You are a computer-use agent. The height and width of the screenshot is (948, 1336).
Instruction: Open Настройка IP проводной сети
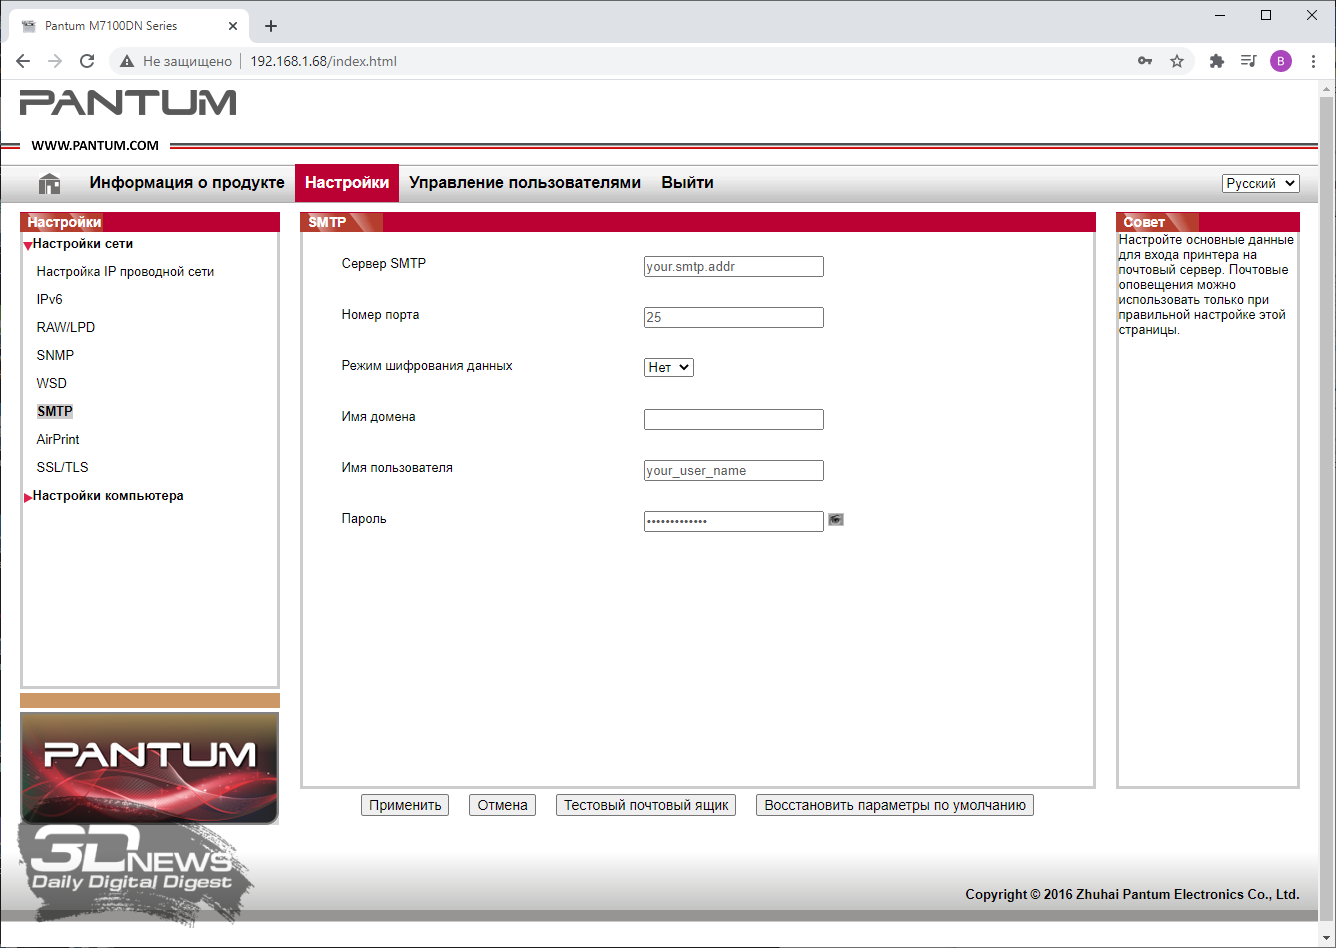125,271
